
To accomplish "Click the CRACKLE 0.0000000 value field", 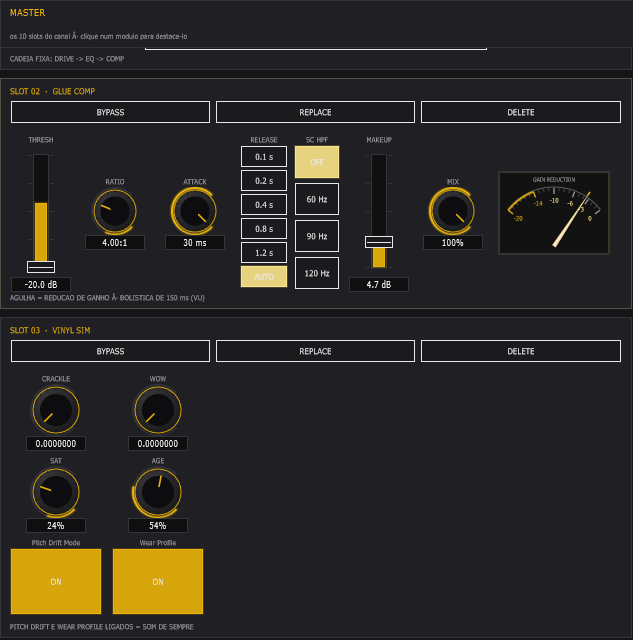I will click(56, 444).
